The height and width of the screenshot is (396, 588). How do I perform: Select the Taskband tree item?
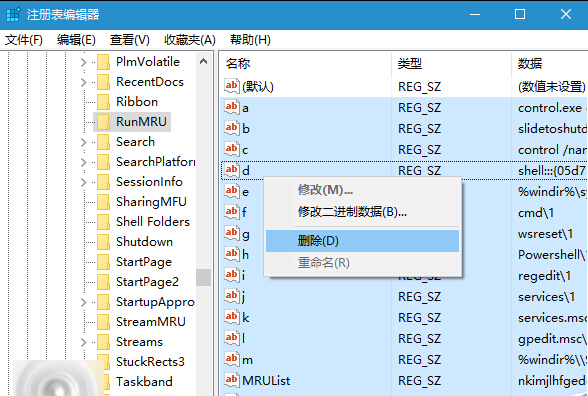[x=144, y=382]
